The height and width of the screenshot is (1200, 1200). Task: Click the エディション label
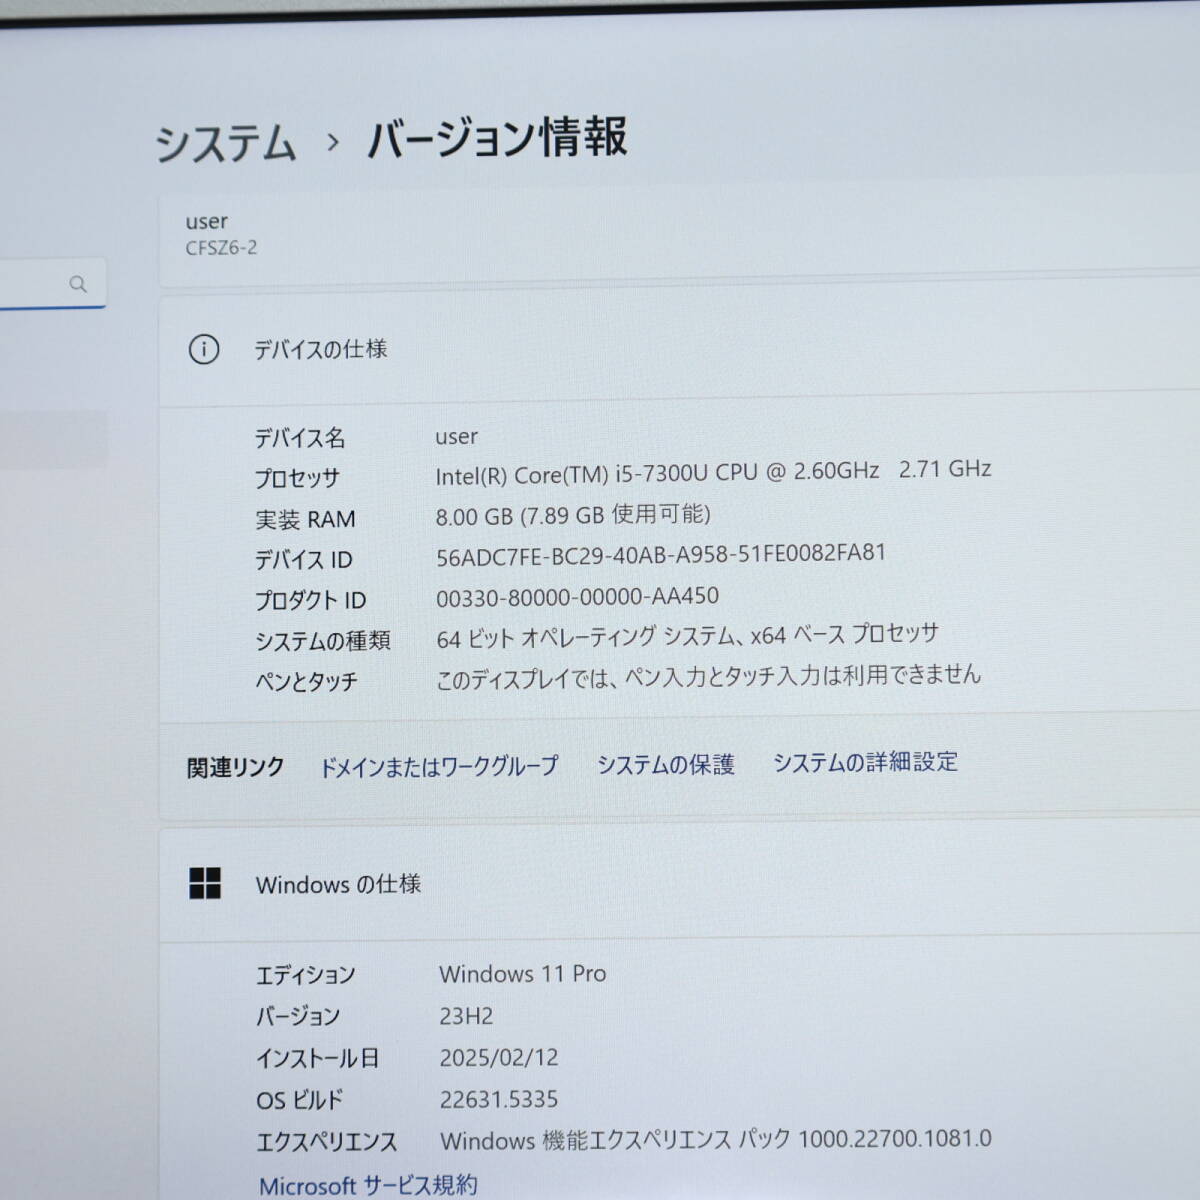(306, 975)
